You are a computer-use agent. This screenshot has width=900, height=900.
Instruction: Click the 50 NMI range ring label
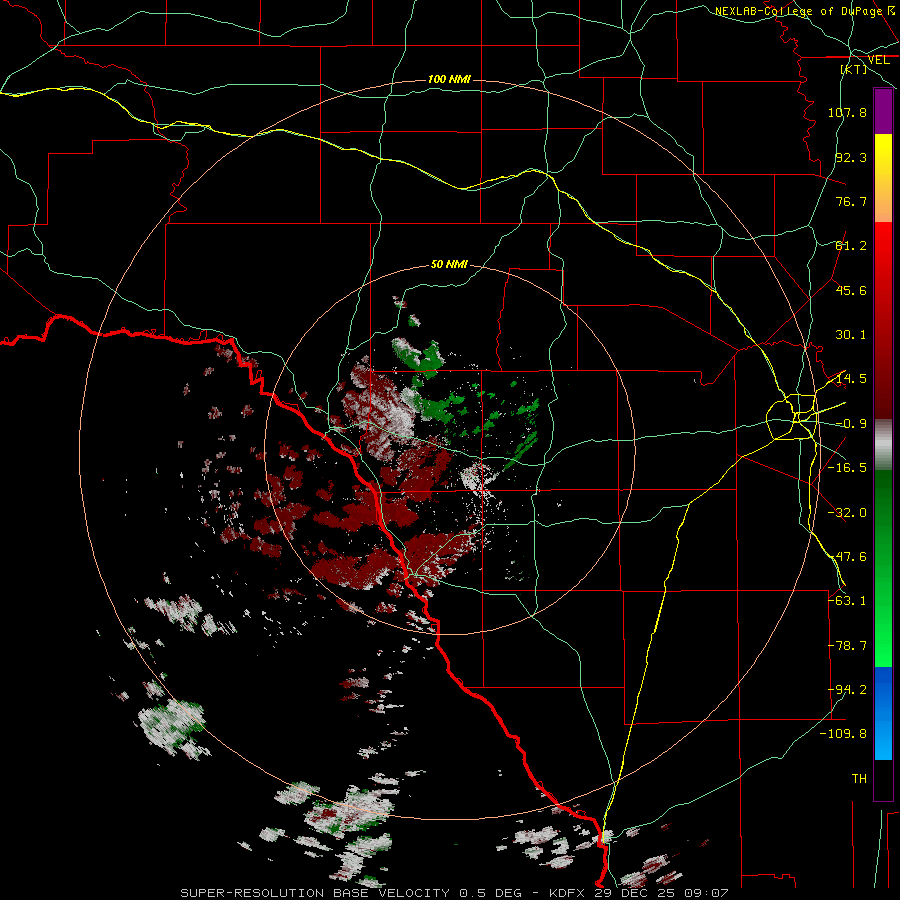(x=449, y=264)
